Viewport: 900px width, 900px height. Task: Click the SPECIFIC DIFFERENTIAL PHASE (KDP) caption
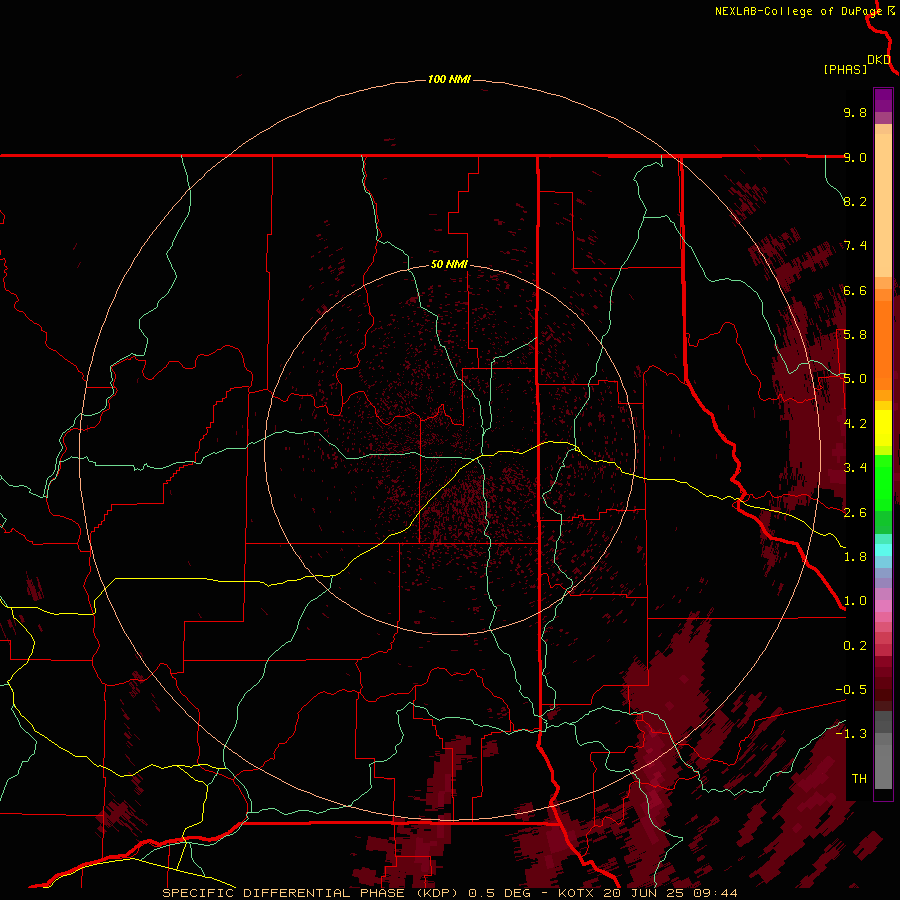pyautogui.click(x=312, y=893)
